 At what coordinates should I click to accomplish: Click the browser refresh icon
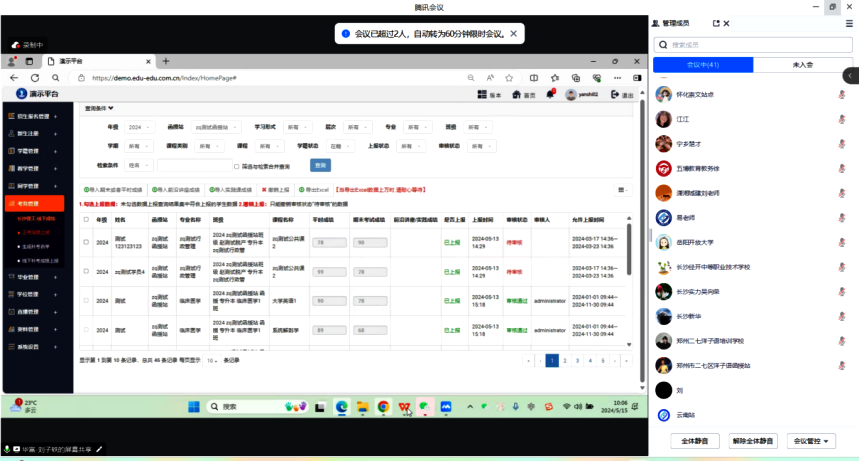34,77
